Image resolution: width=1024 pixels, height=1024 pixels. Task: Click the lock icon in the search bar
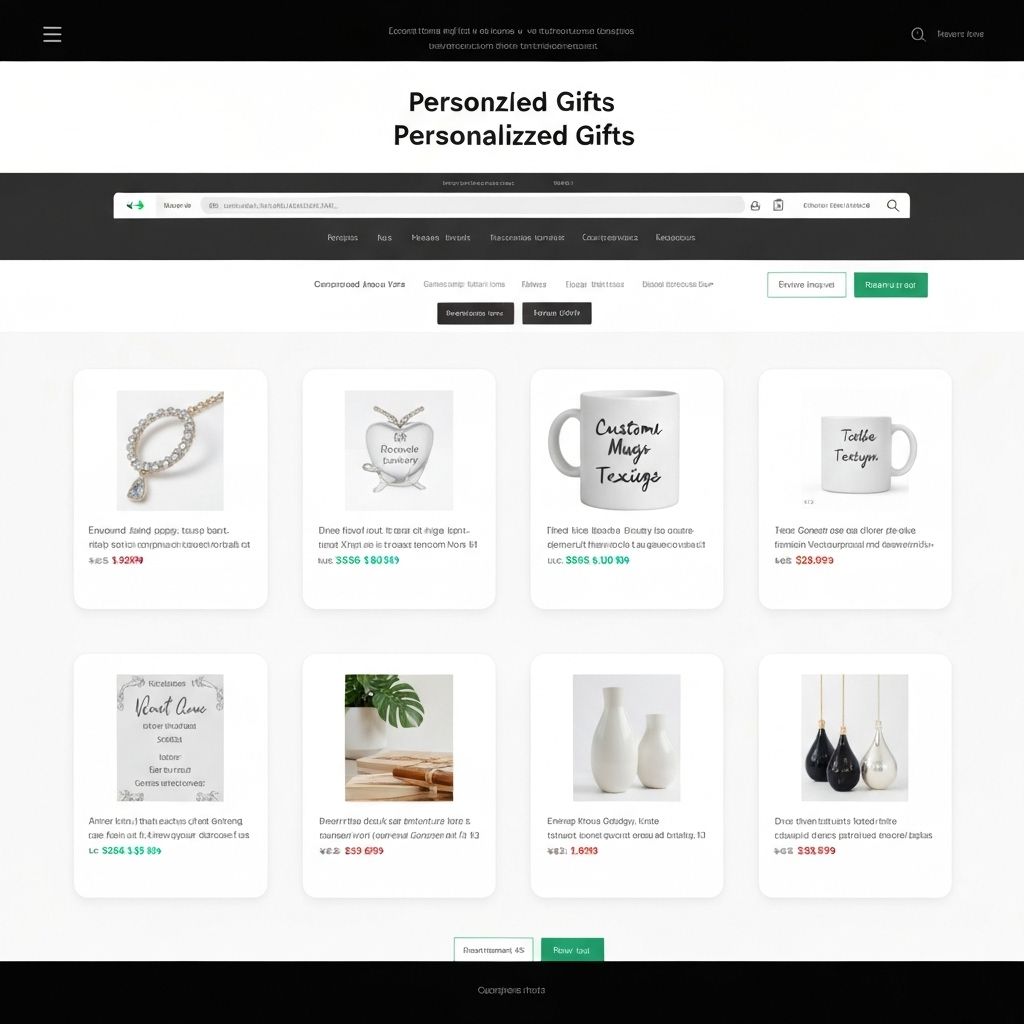click(755, 206)
